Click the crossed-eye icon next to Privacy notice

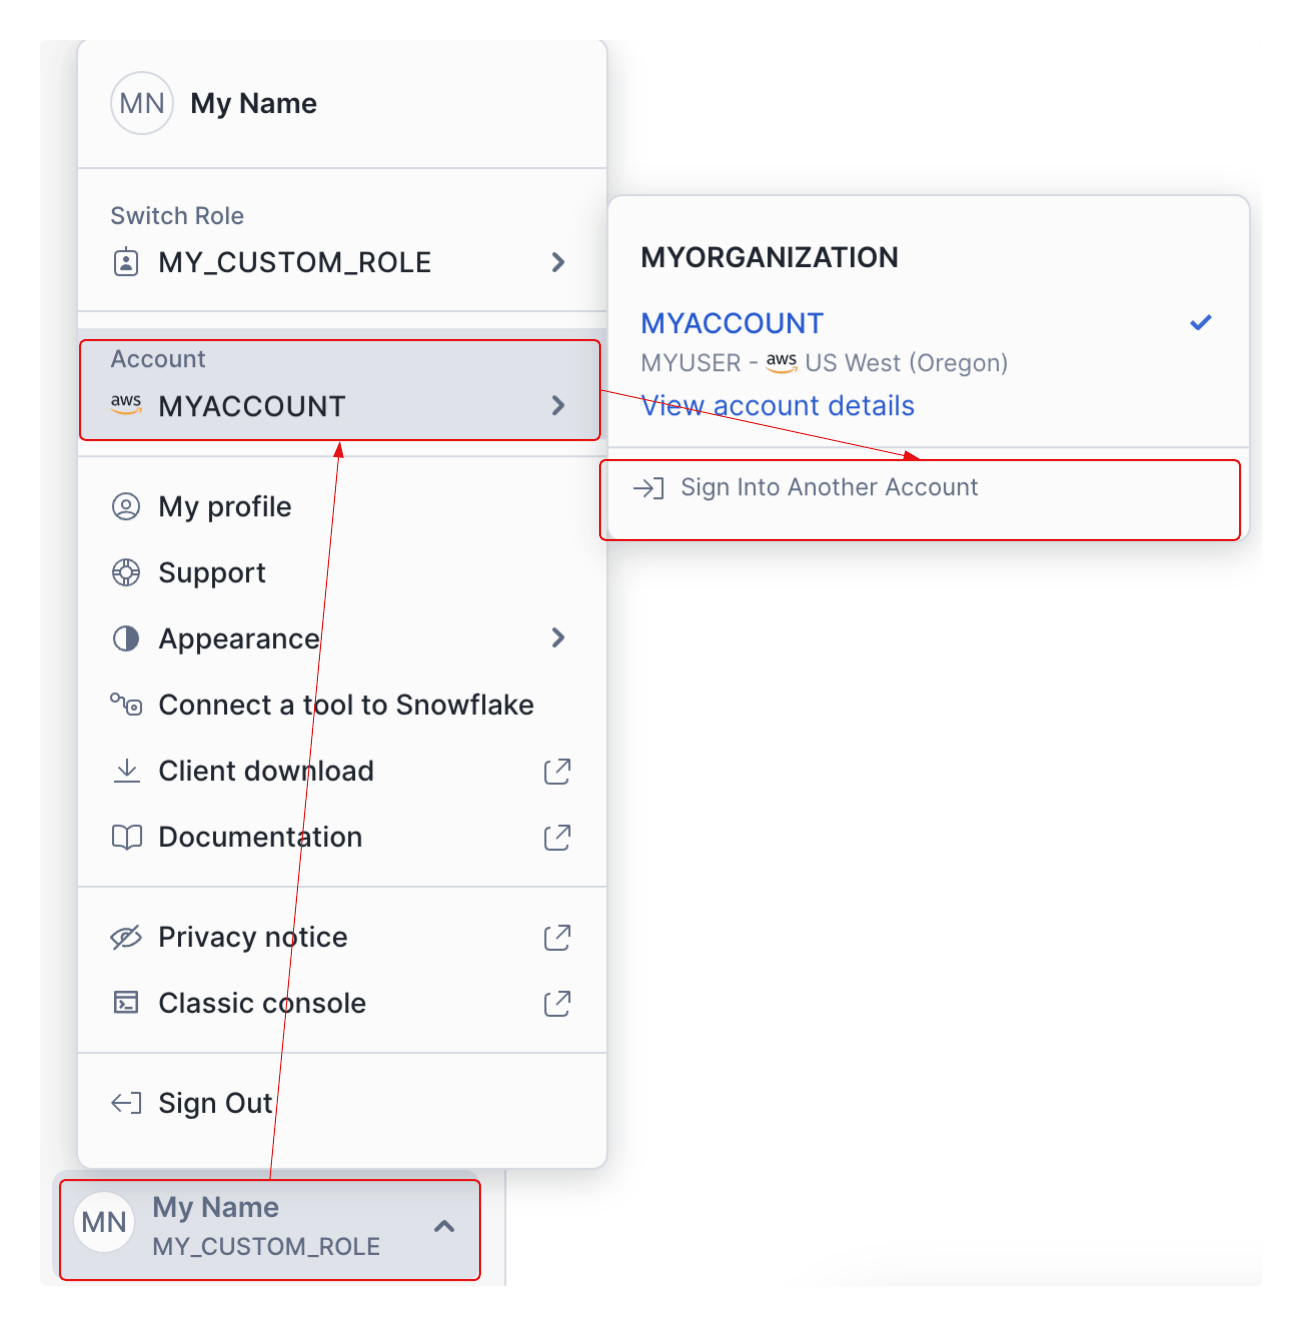click(126, 937)
